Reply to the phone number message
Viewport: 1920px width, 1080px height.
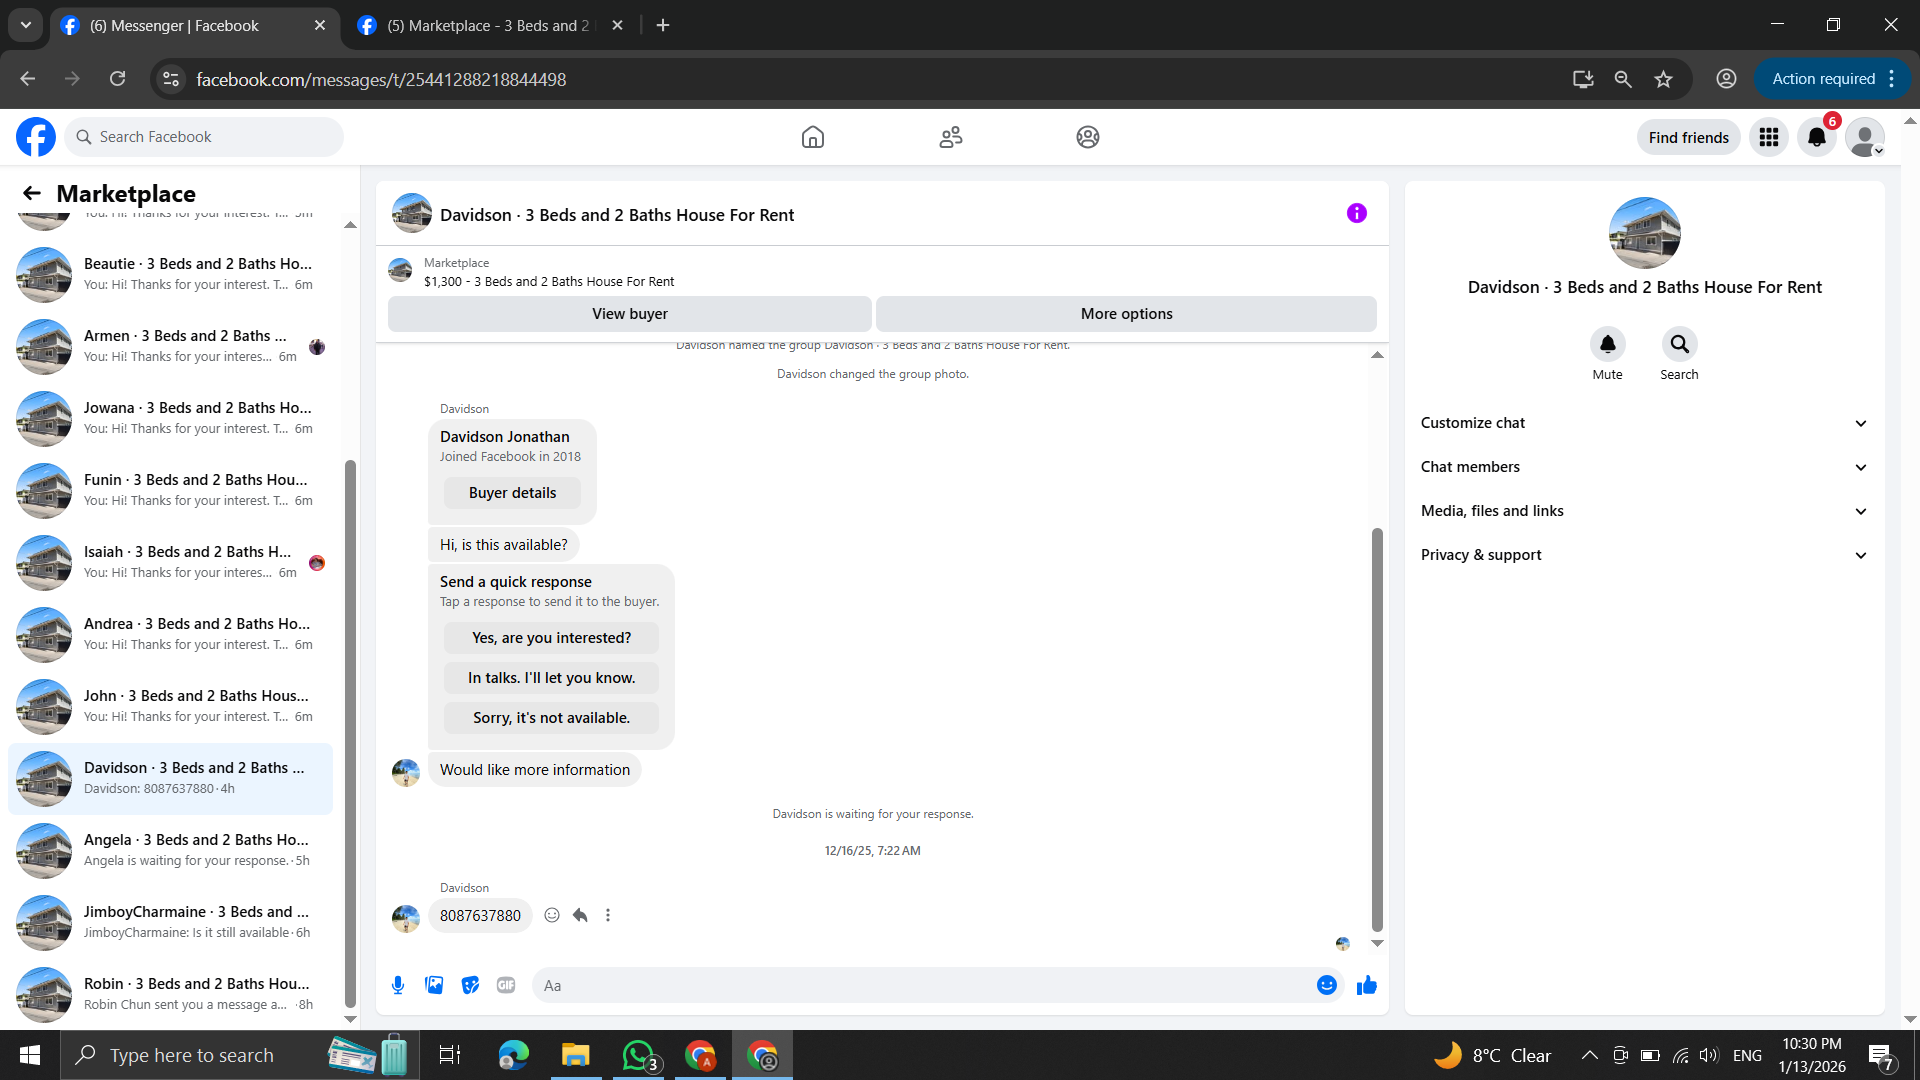tap(580, 915)
